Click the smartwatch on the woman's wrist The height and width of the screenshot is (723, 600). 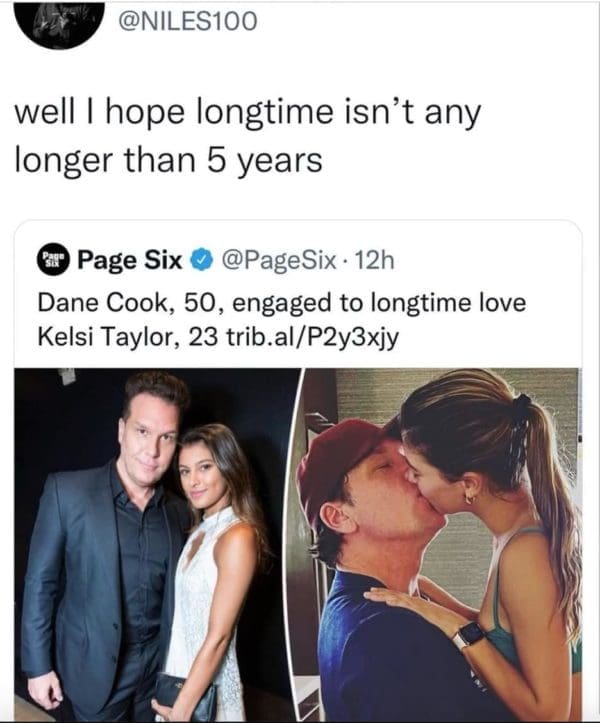click(x=468, y=634)
